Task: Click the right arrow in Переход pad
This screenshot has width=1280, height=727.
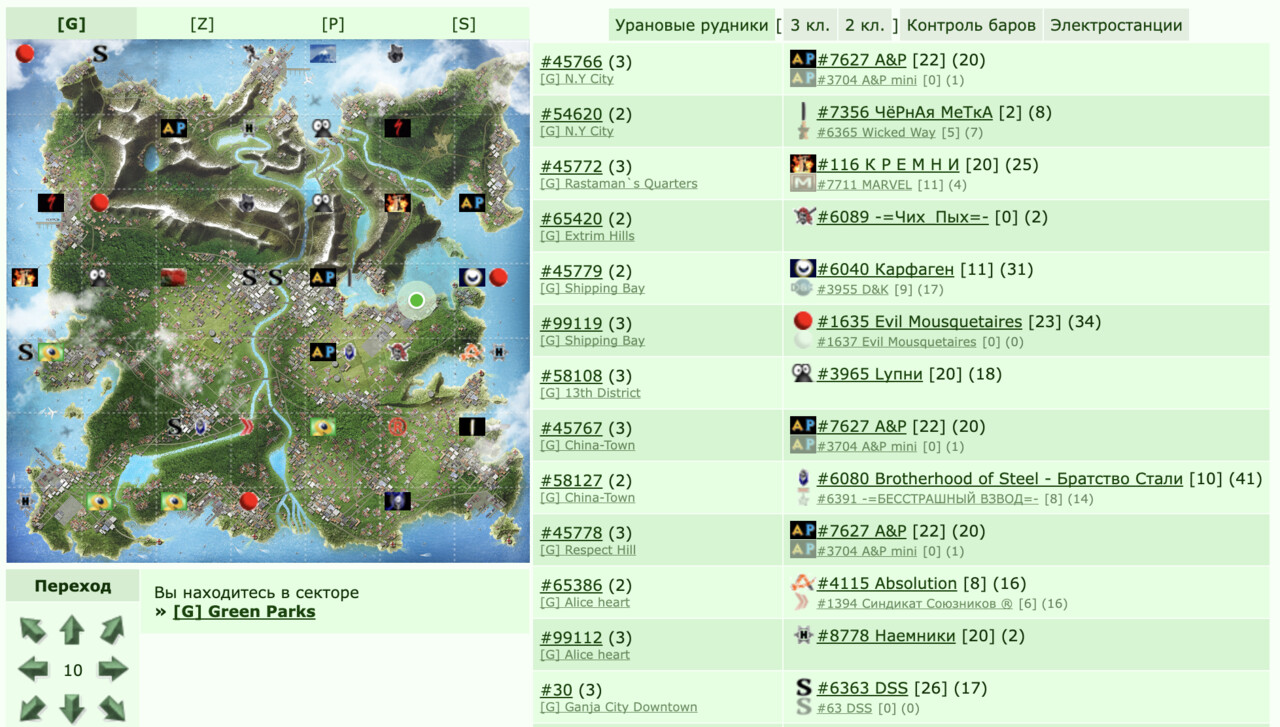Action: 112,669
